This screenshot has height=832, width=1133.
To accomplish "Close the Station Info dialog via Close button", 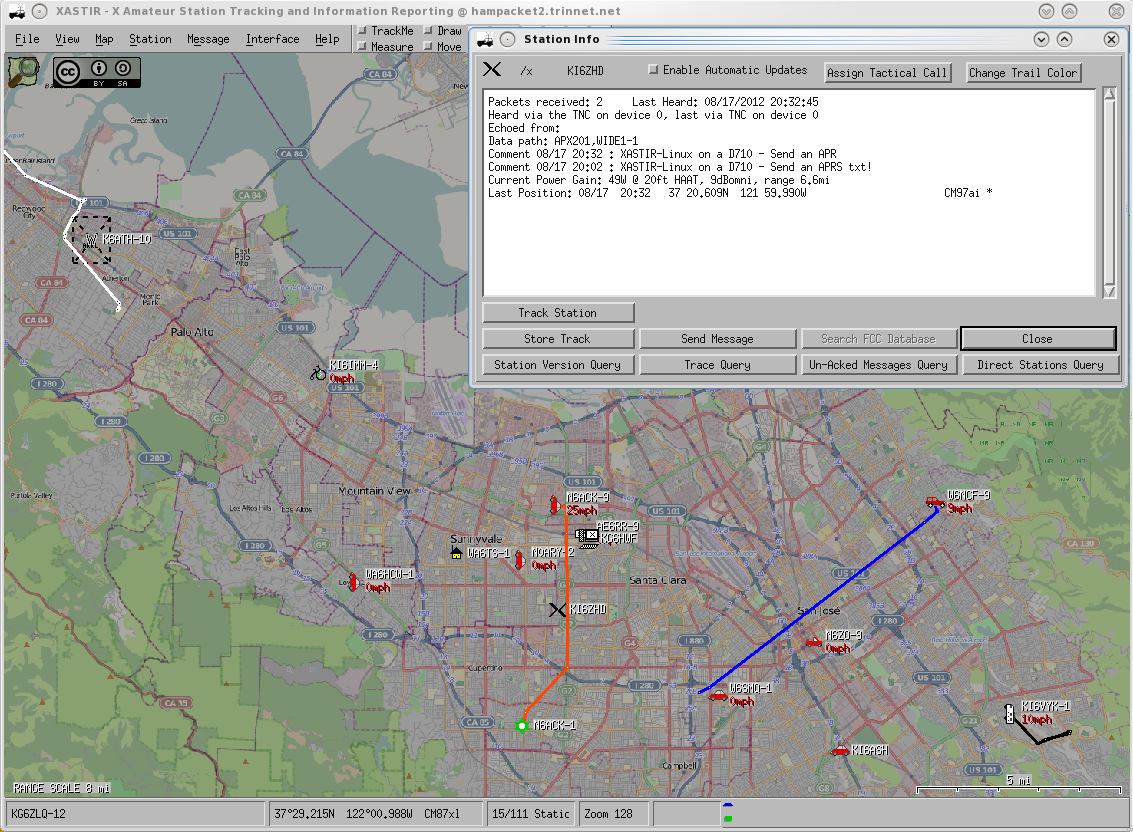I will click(1038, 338).
